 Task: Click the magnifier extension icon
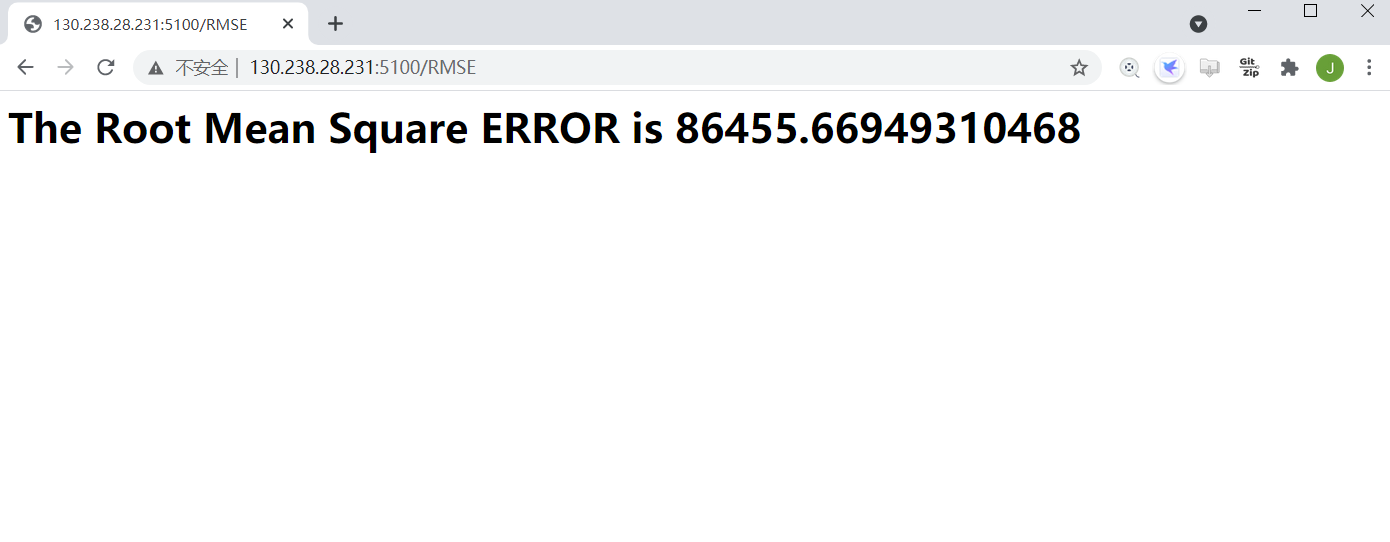(1129, 68)
